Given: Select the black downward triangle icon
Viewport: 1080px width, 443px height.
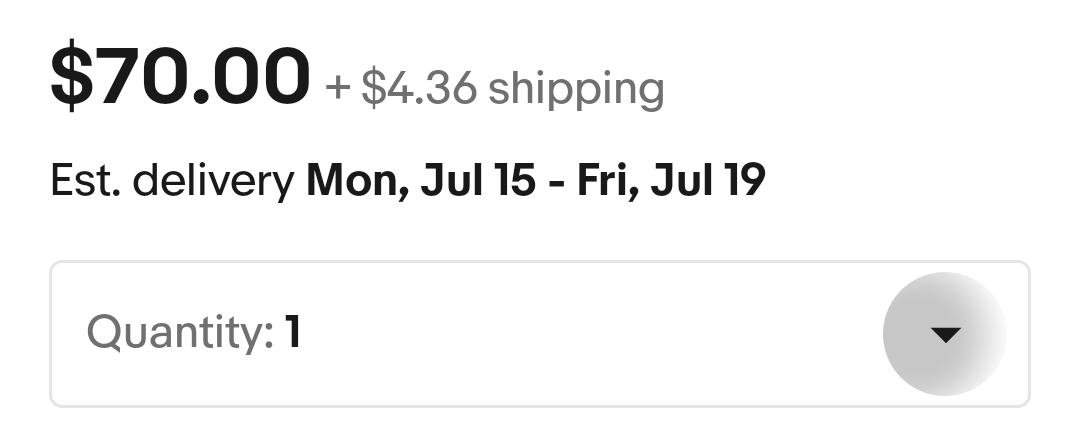Looking at the screenshot, I should point(944,335).
